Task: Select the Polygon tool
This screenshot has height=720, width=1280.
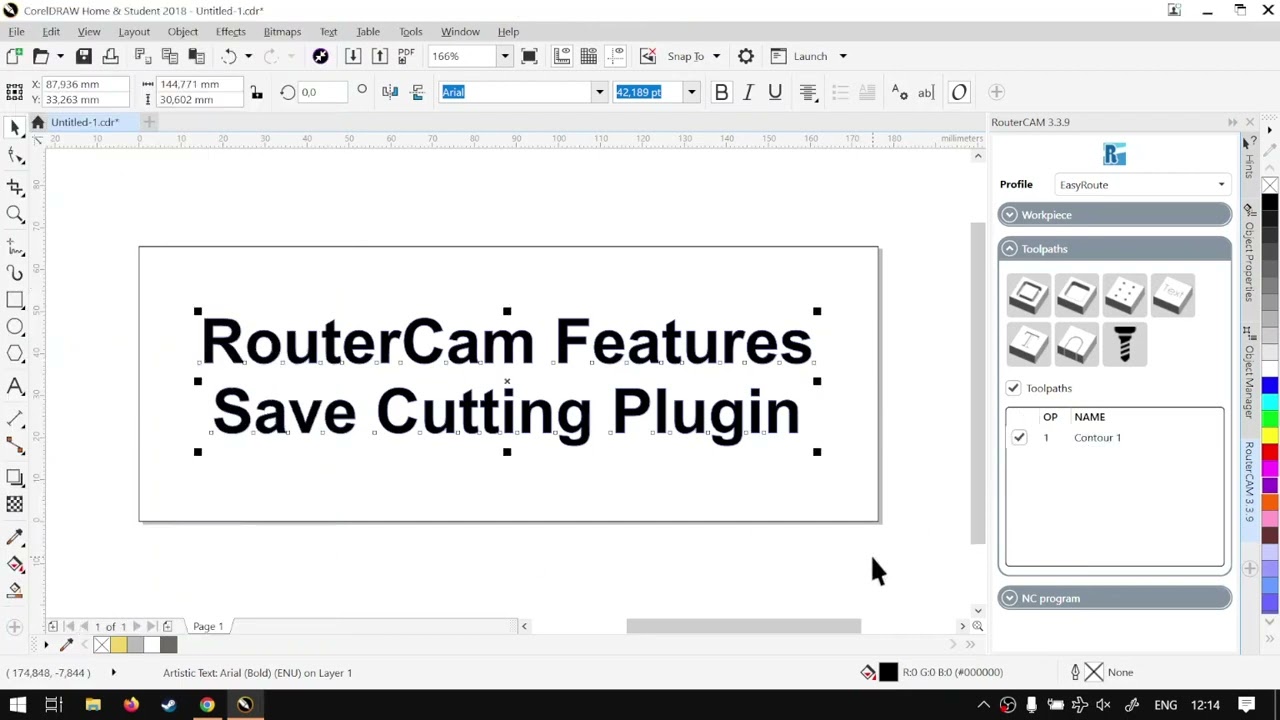Action: click(x=15, y=354)
